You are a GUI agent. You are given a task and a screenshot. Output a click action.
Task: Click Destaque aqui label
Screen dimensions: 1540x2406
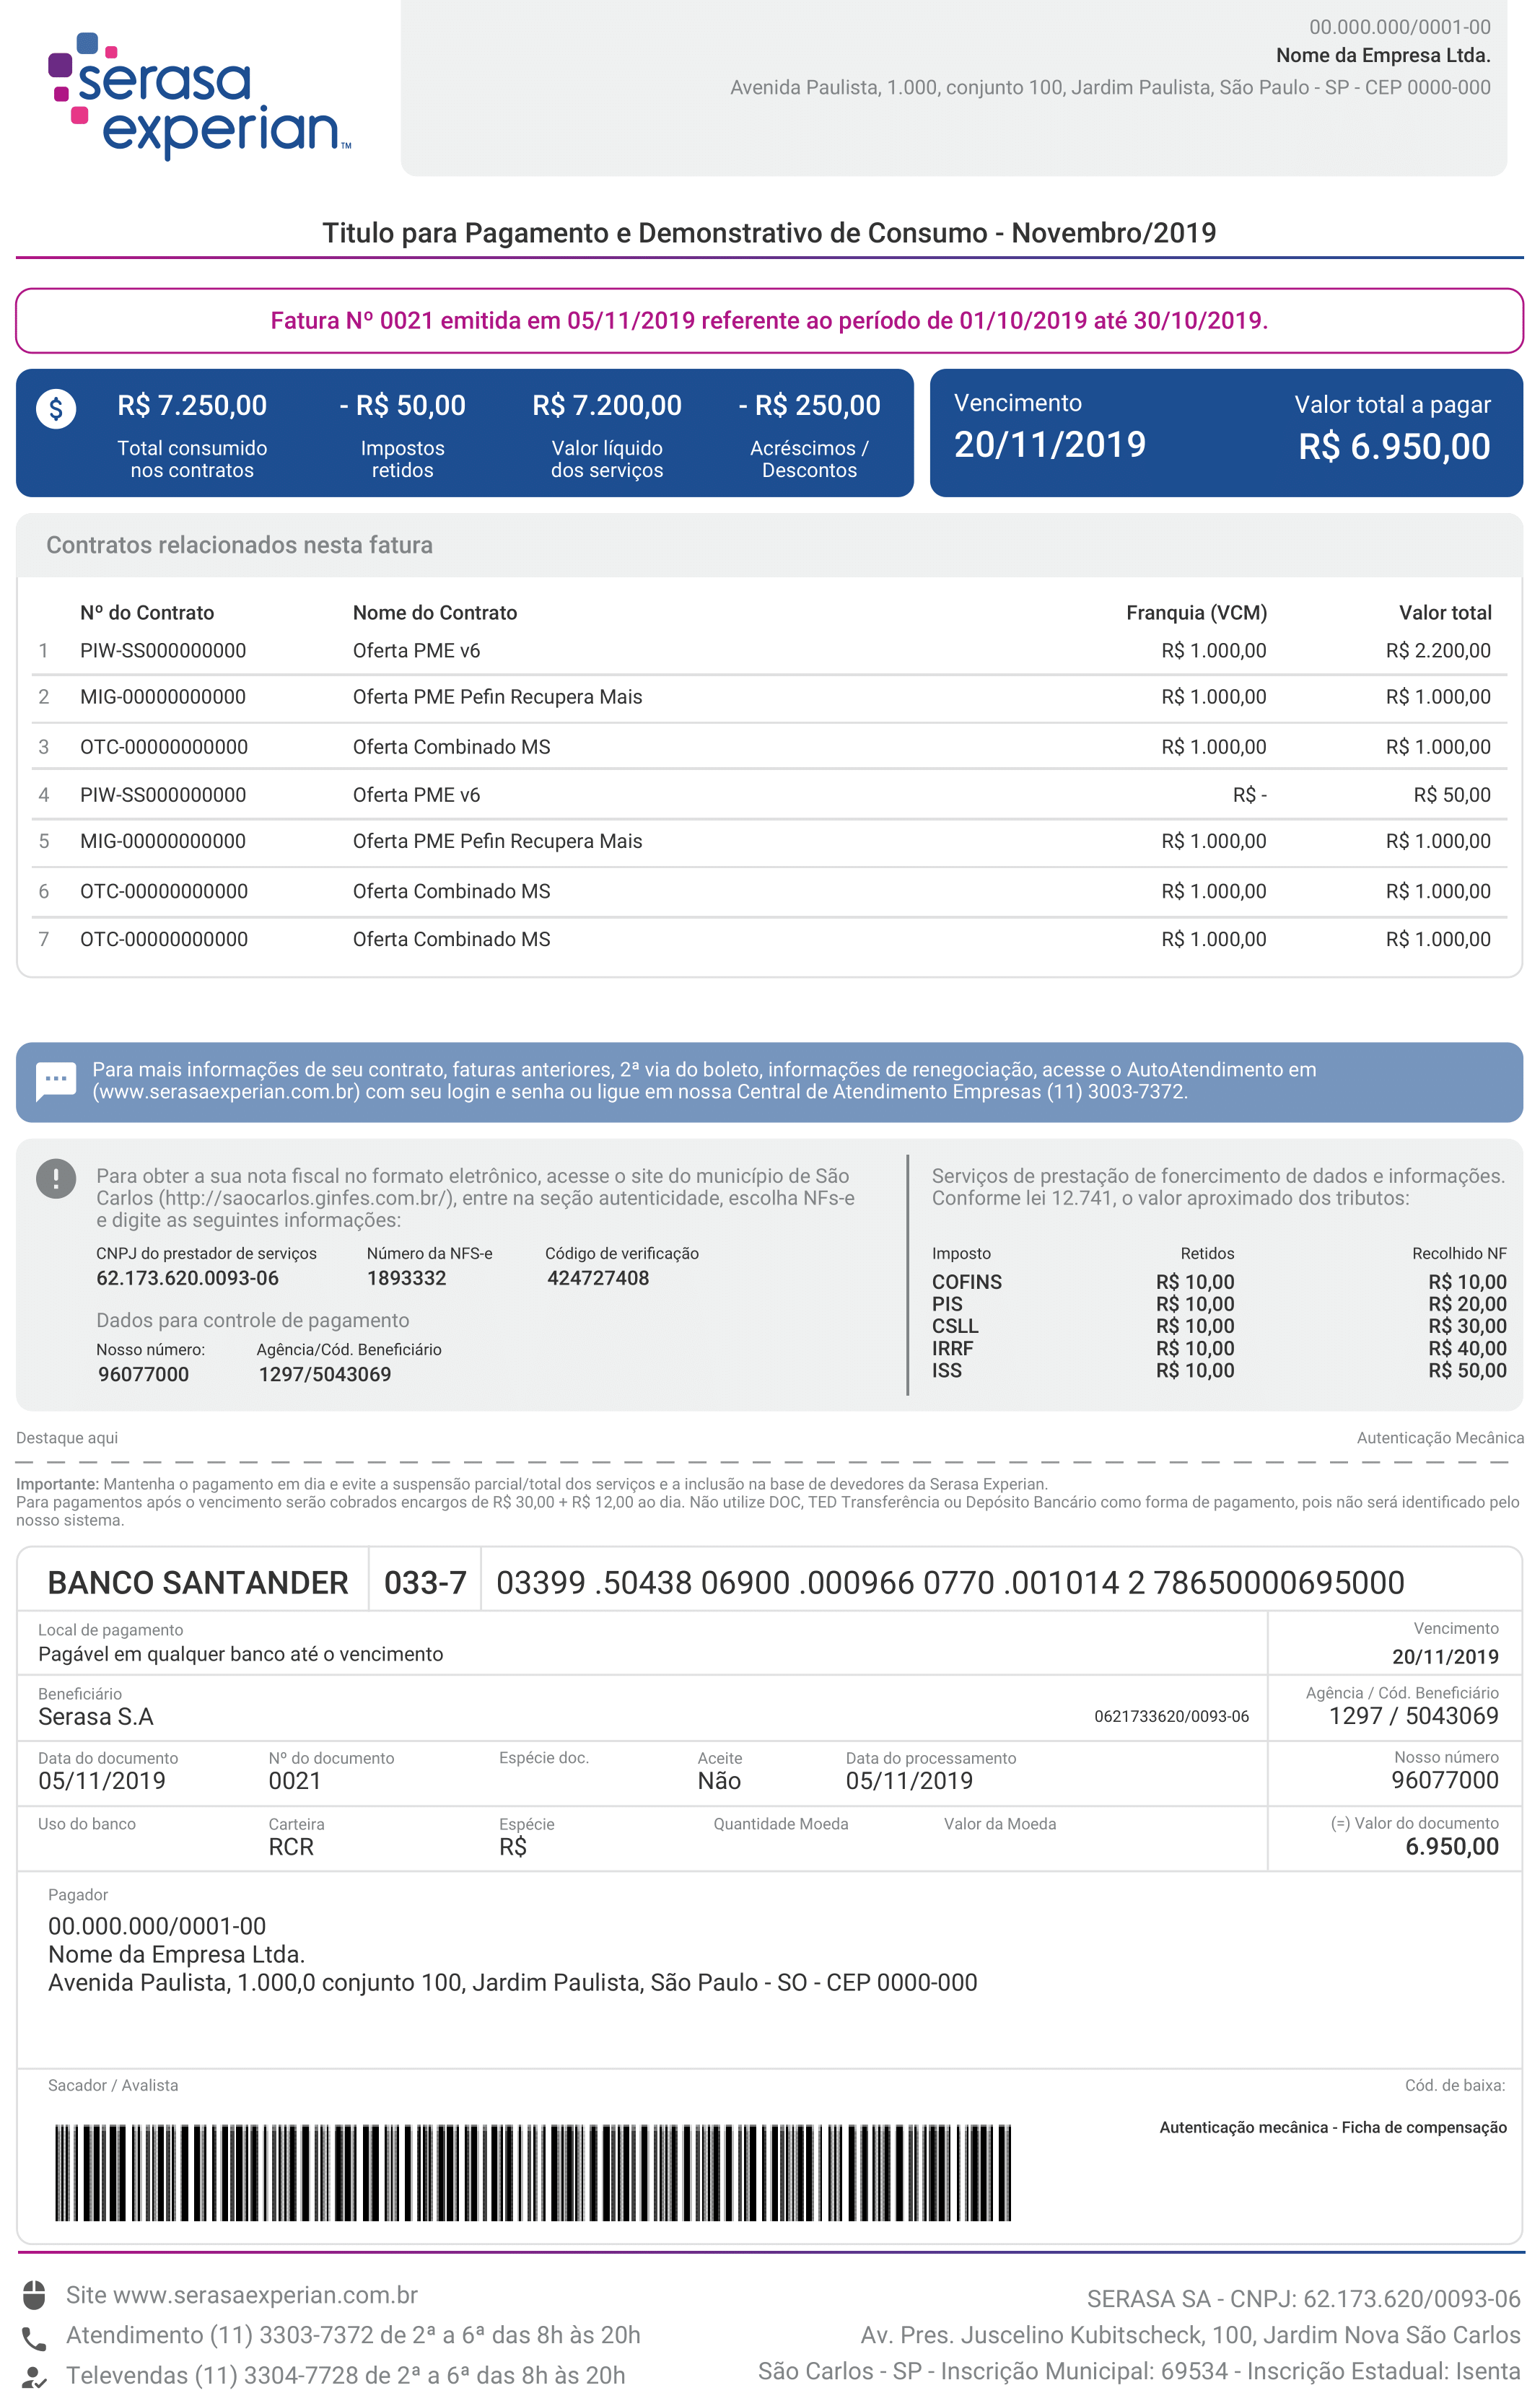pos(67,1438)
